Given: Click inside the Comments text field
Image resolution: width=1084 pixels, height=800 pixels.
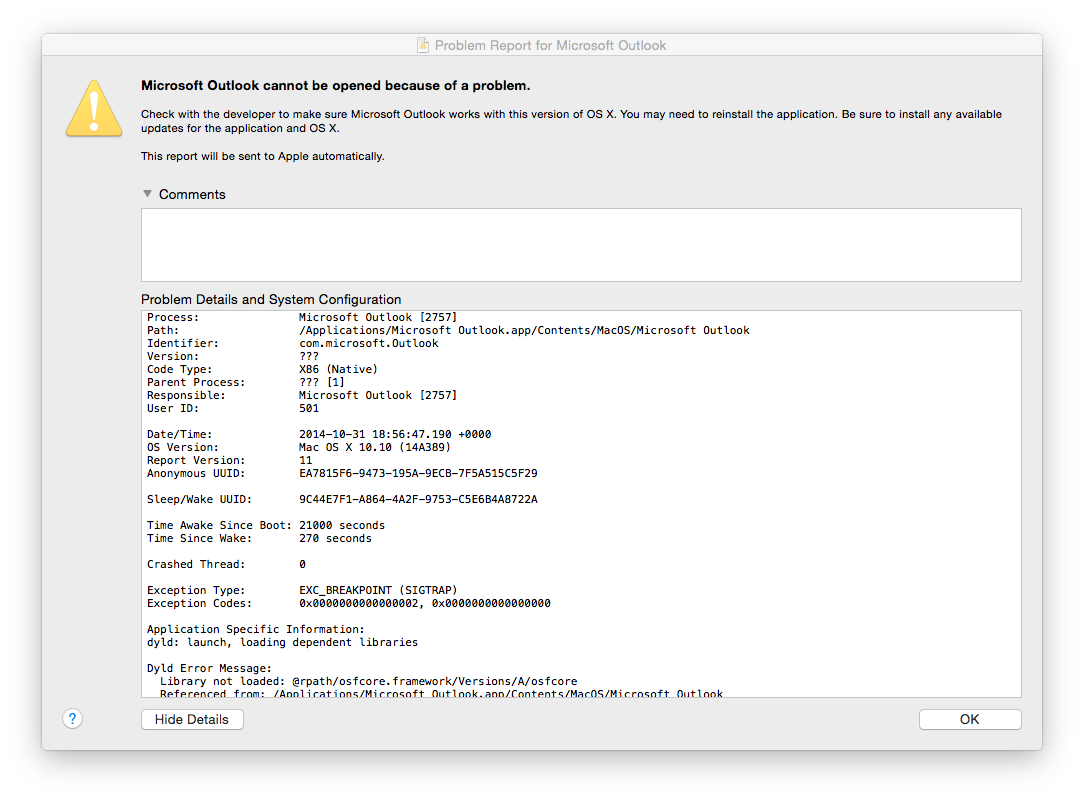Looking at the screenshot, I should 581,245.
